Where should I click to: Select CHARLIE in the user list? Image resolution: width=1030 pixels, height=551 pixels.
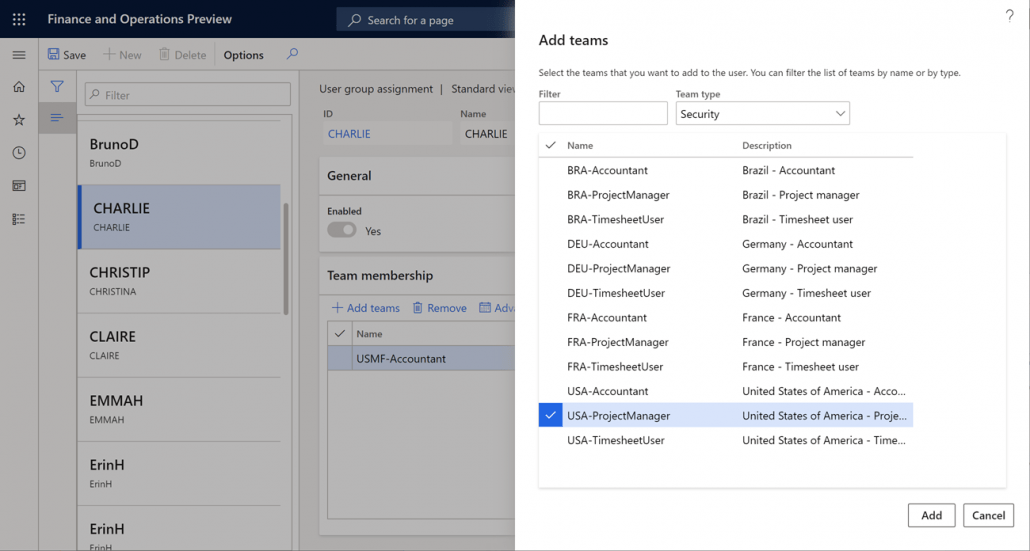pos(179,217)
